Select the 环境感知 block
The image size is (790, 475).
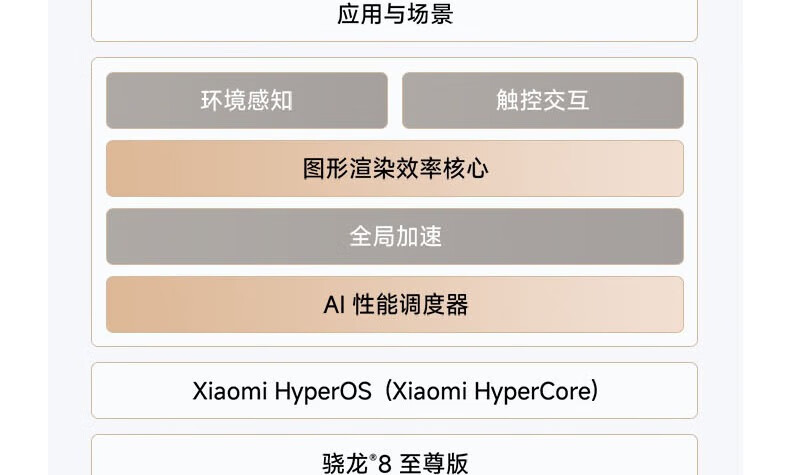click(x=246, y=100)
